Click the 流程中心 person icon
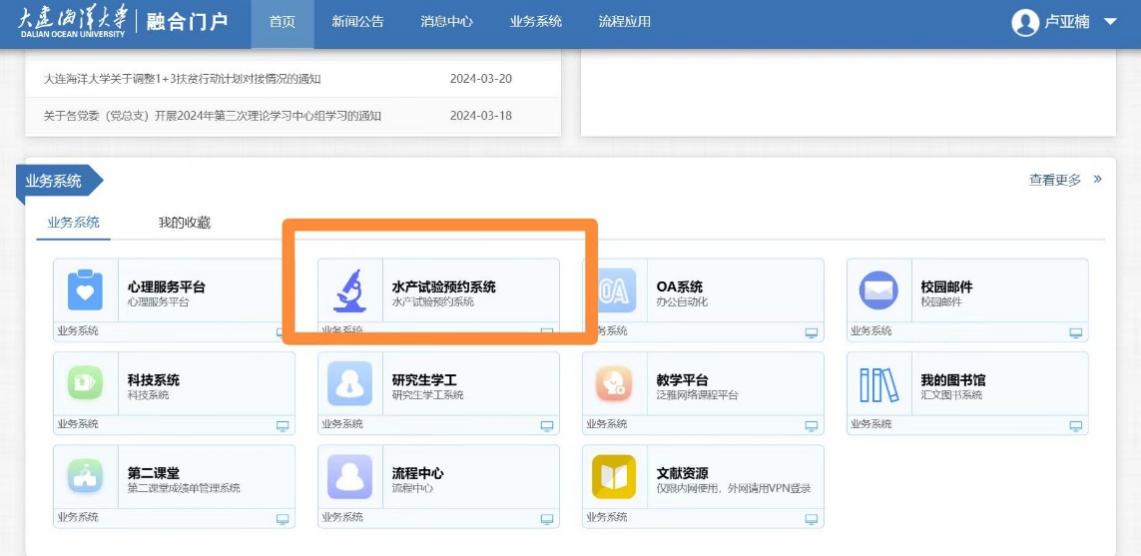This screenshot has height=556, width=1141. (x=349, y=477)
